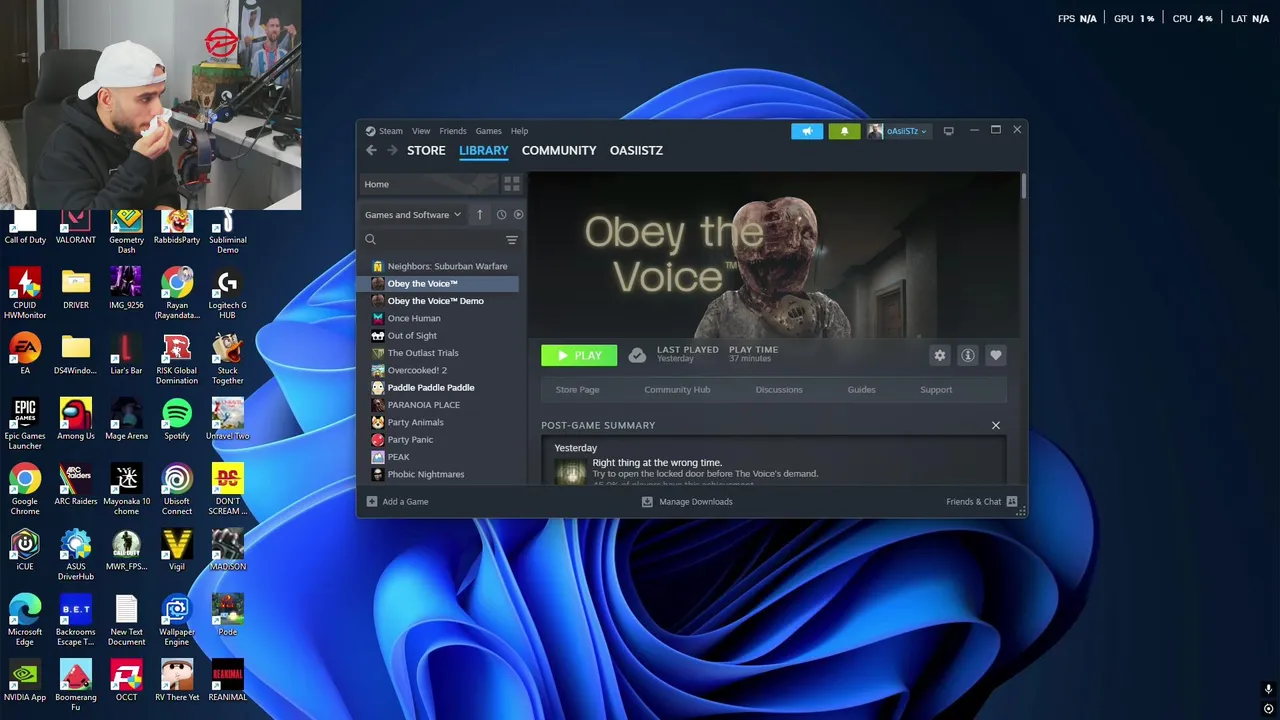
Task: Open Ubisoft Connect desktop icon
Action: click(177, 490)
